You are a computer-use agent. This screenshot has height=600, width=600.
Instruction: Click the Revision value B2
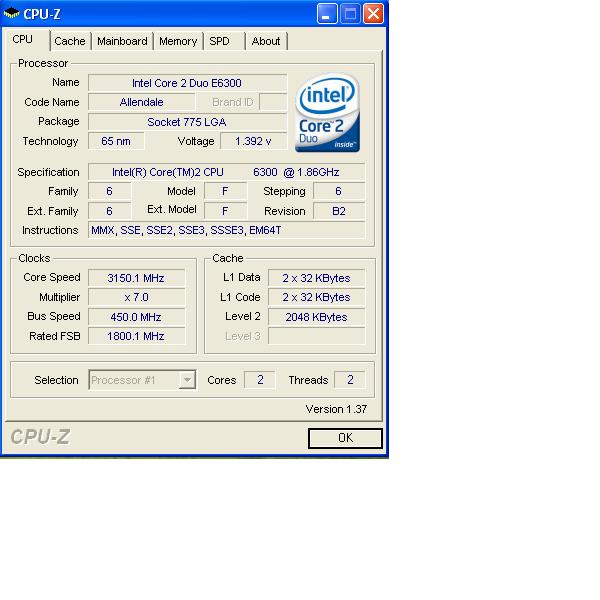click(x=339, y=211)
